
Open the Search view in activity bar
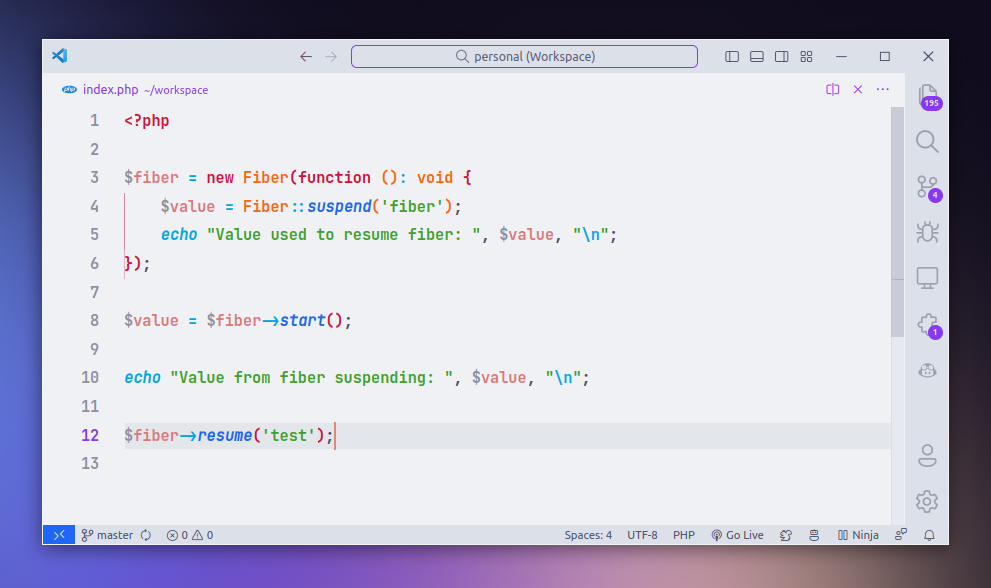click(927, 142)
